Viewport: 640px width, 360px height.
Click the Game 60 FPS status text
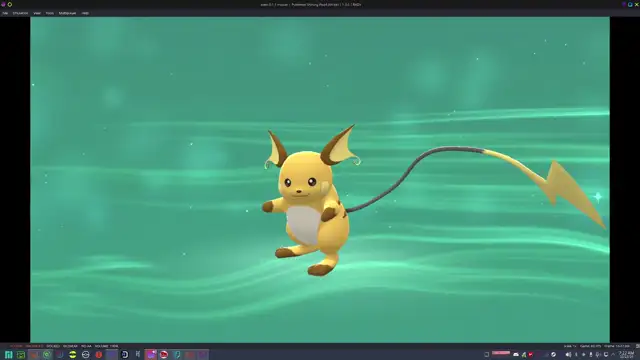point(590,346)
